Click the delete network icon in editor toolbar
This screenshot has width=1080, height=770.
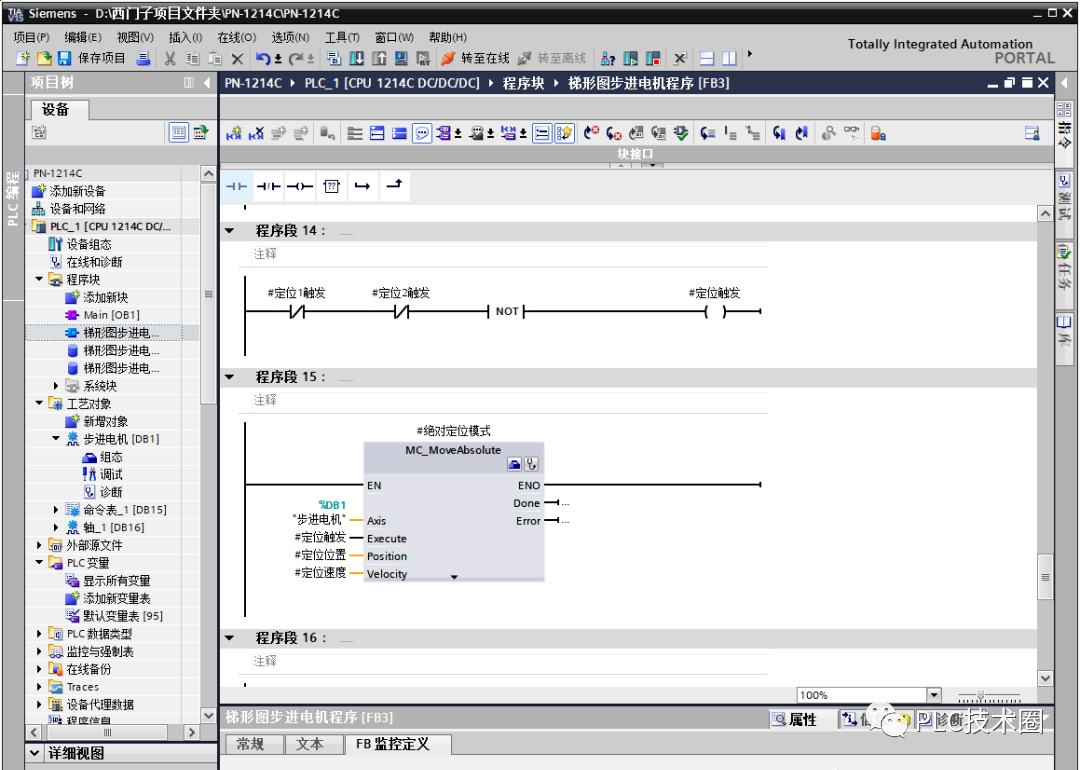[256, 134]
